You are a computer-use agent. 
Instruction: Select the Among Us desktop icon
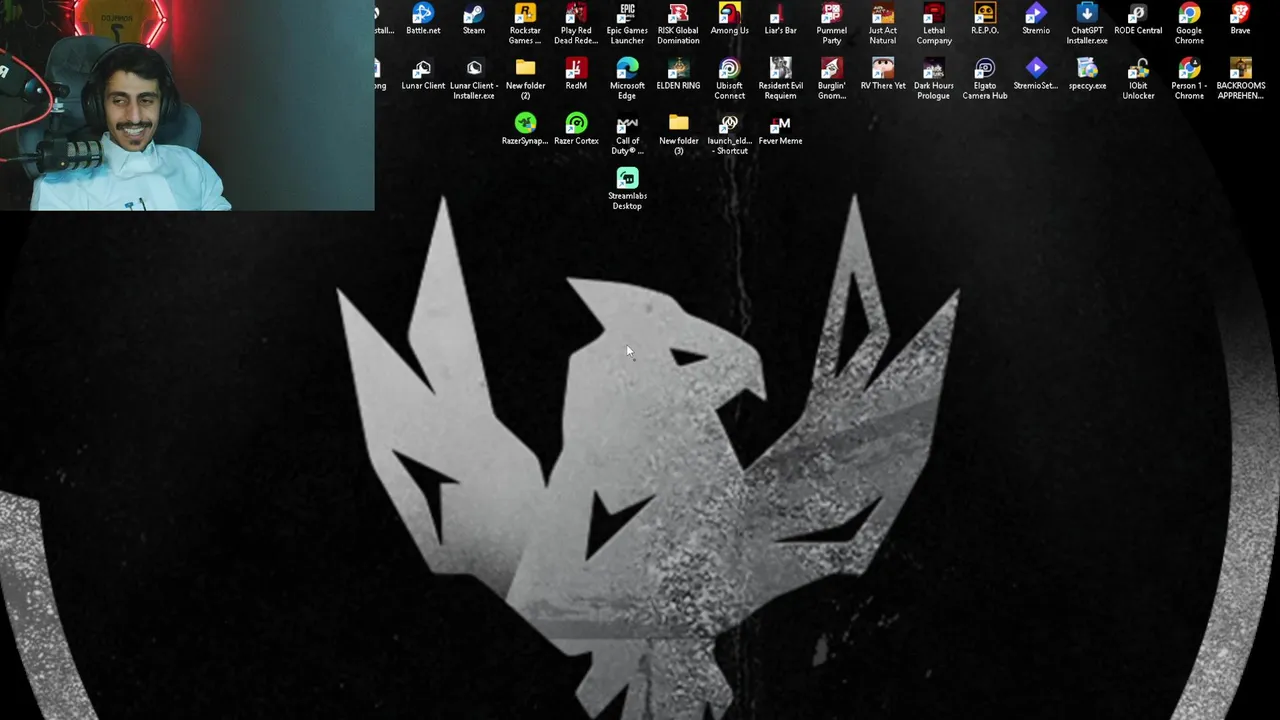729,19
